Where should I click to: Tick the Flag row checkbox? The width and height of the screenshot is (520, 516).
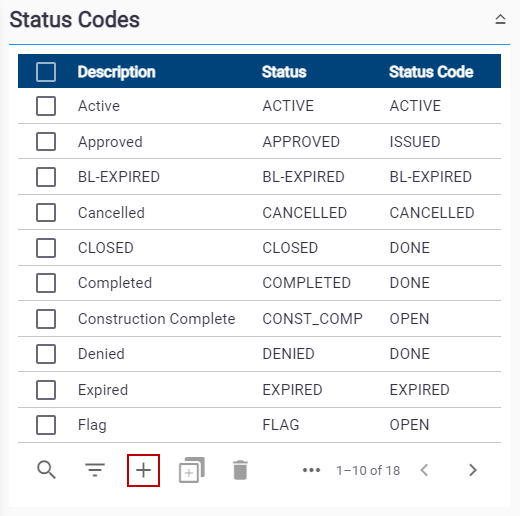click(x=46, y=425)
